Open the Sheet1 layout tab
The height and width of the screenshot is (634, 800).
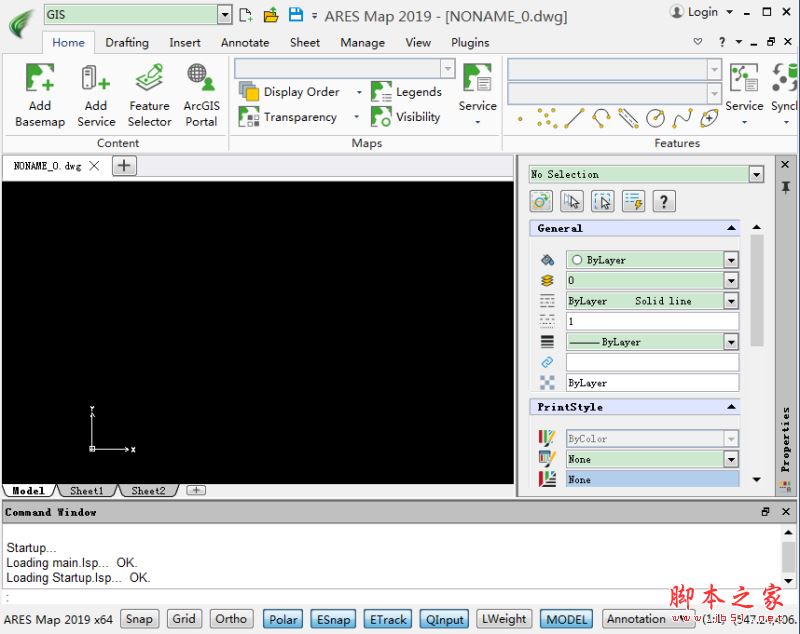pos(87,491)
